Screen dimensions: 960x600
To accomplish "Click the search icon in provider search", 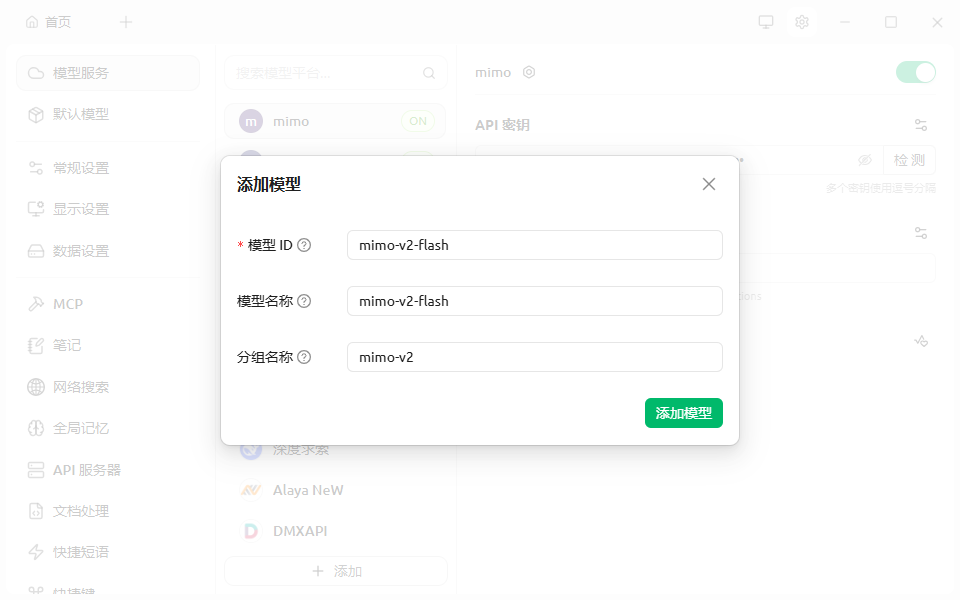I will [429, 73].
